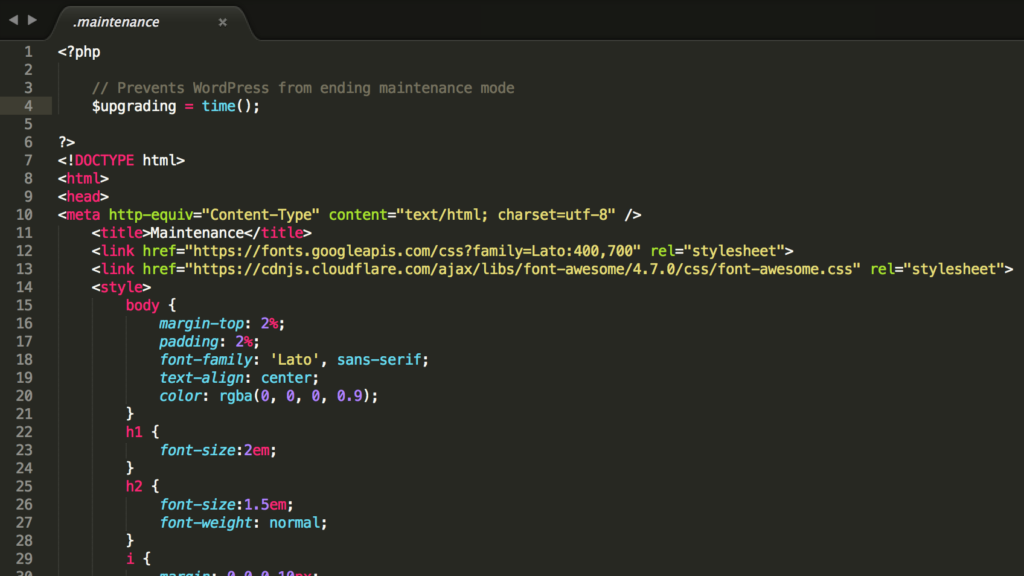1024x576 pixels.
Task: Click gutter line number 22 beside h1
Action: [24, 432]
